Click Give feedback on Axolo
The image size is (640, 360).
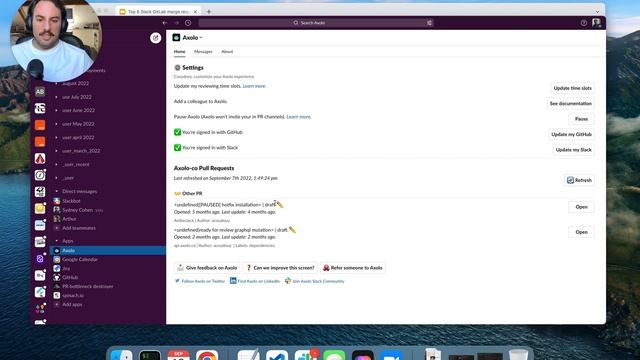[207, 268]
